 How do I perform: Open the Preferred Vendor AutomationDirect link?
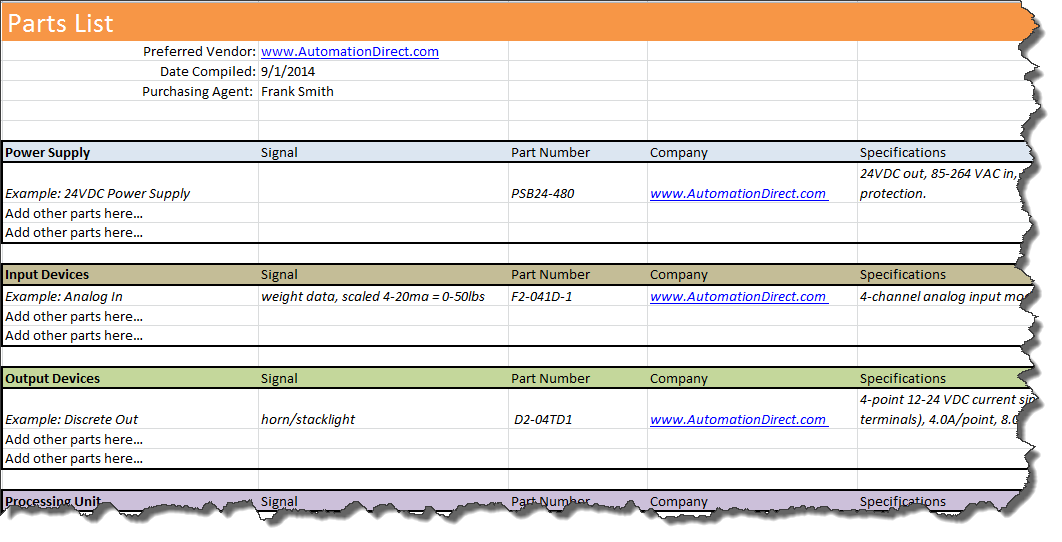click(349, 52)
